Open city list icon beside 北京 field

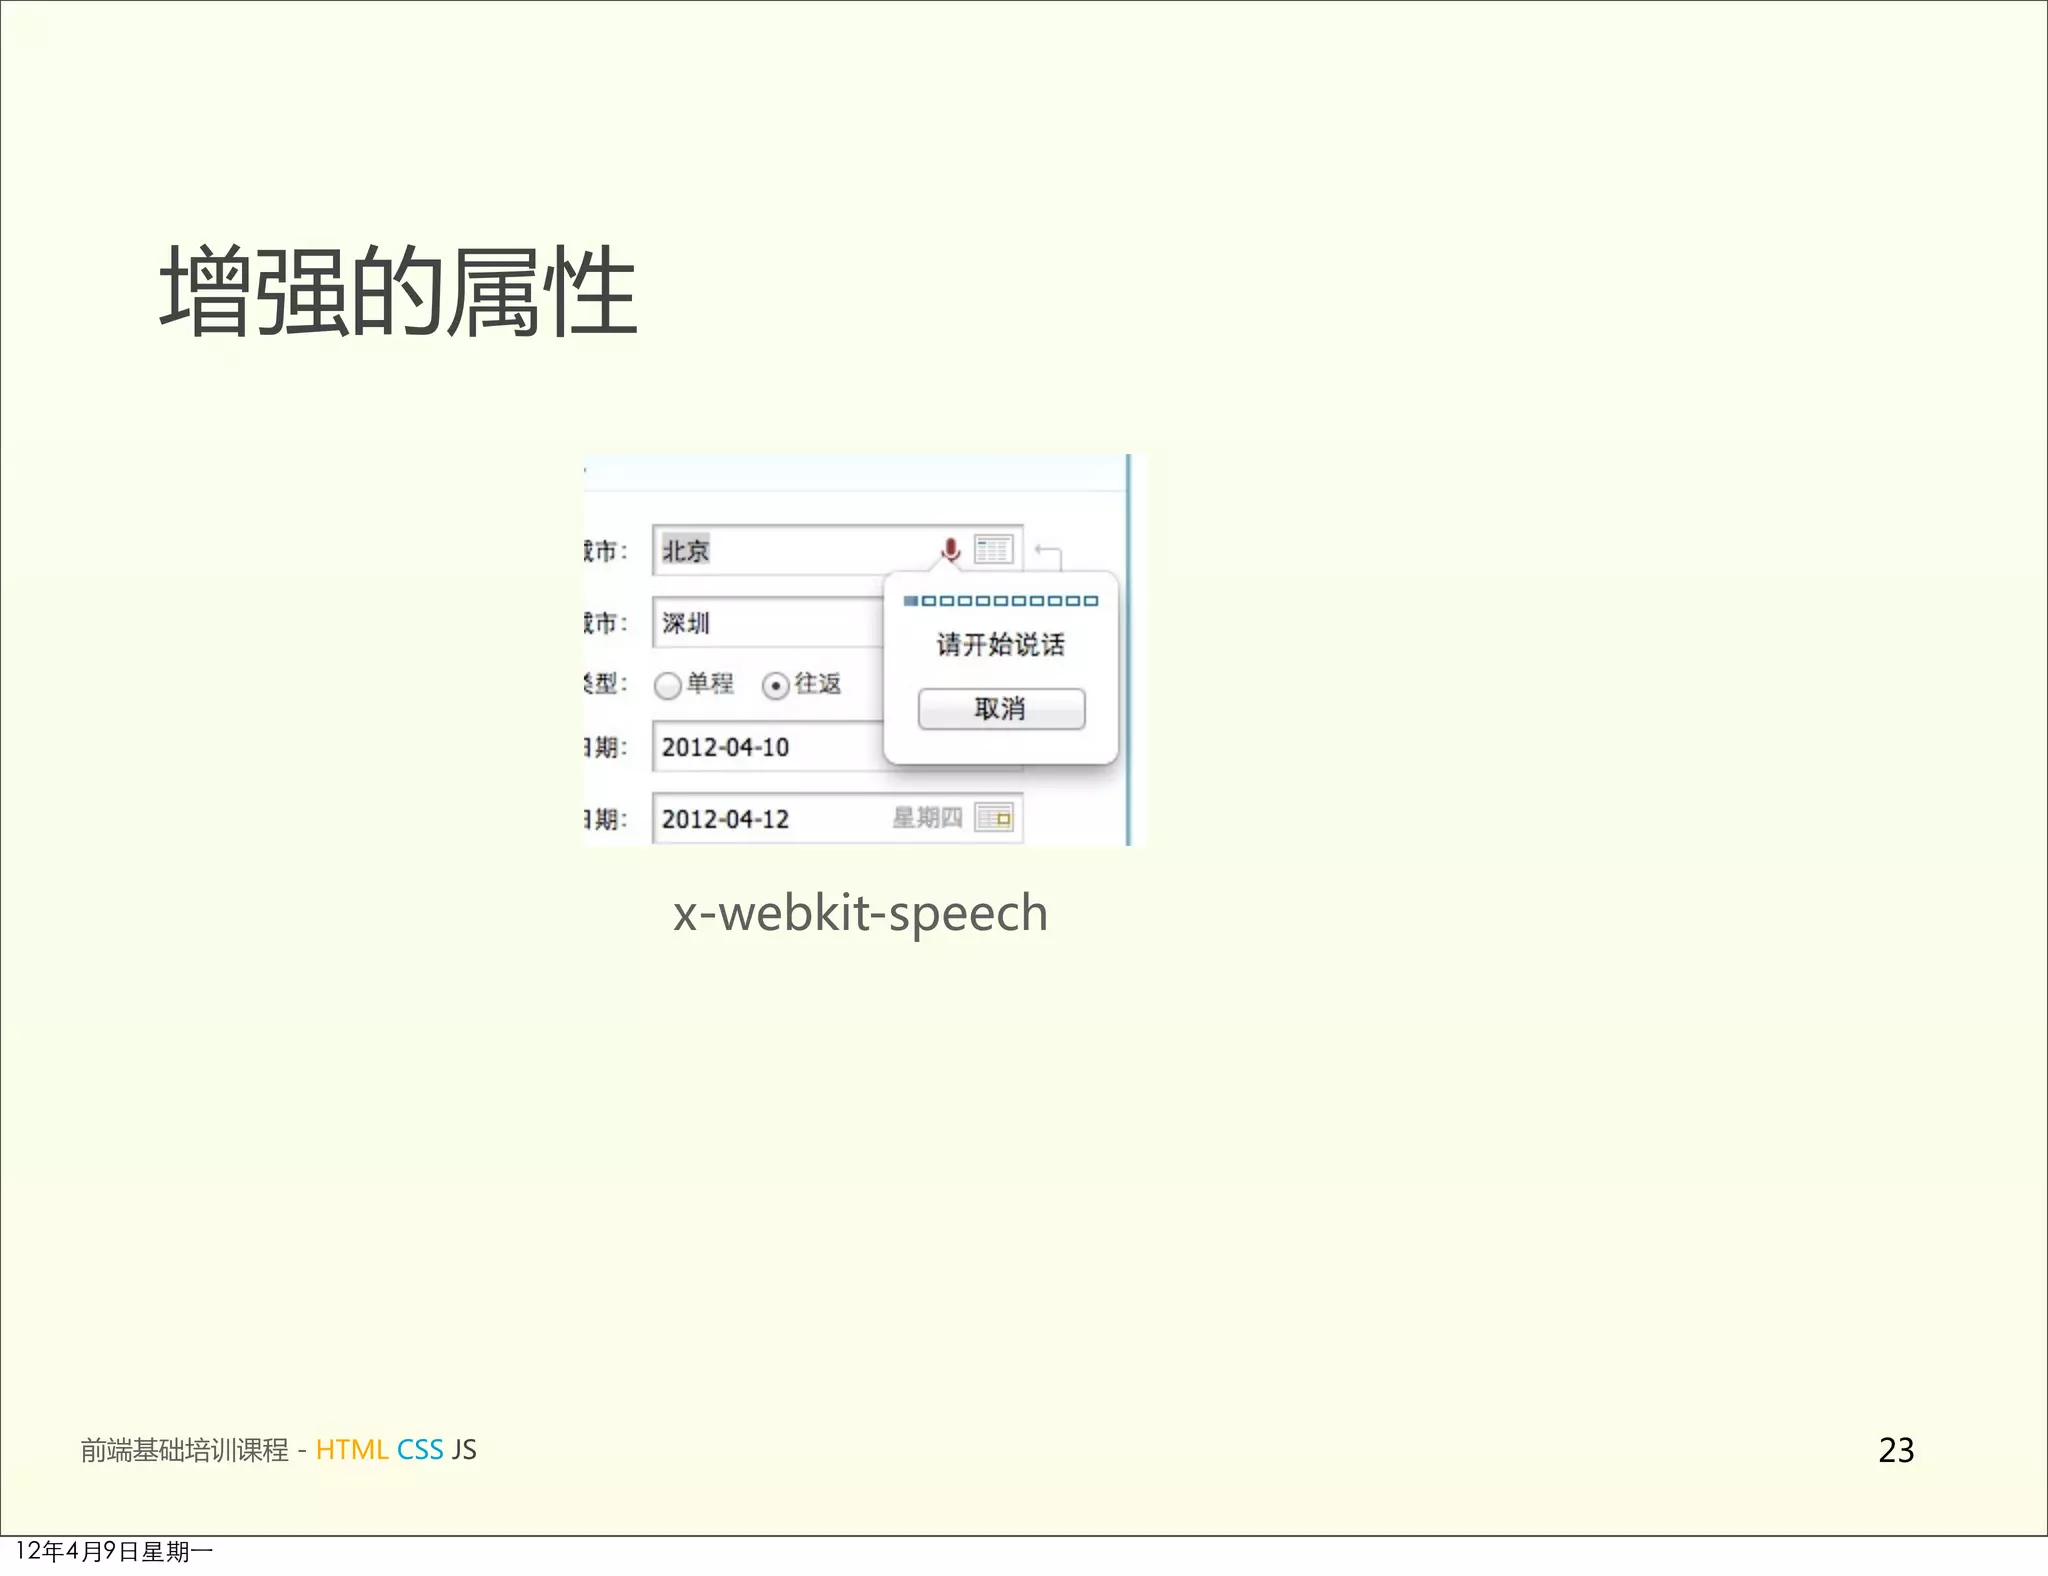pos(993,549)
